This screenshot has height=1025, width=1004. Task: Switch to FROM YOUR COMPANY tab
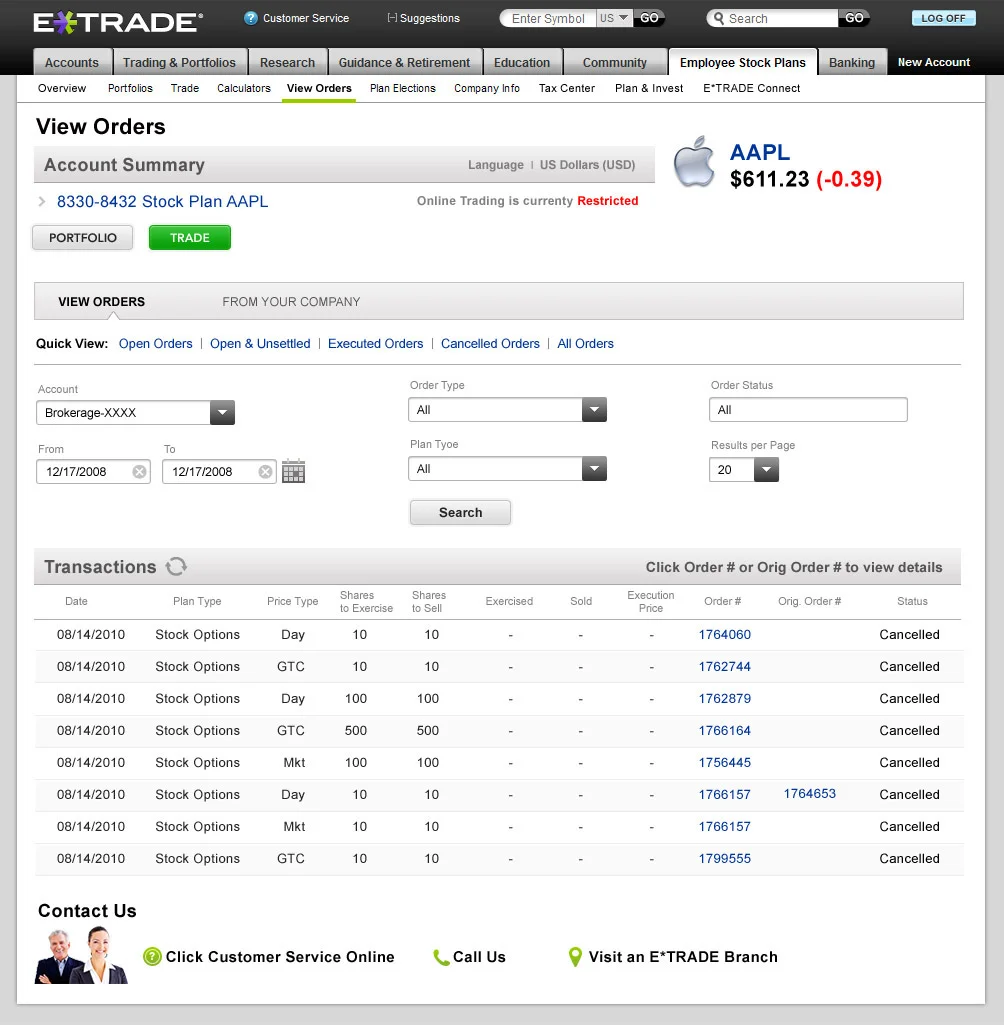point(291,301)
